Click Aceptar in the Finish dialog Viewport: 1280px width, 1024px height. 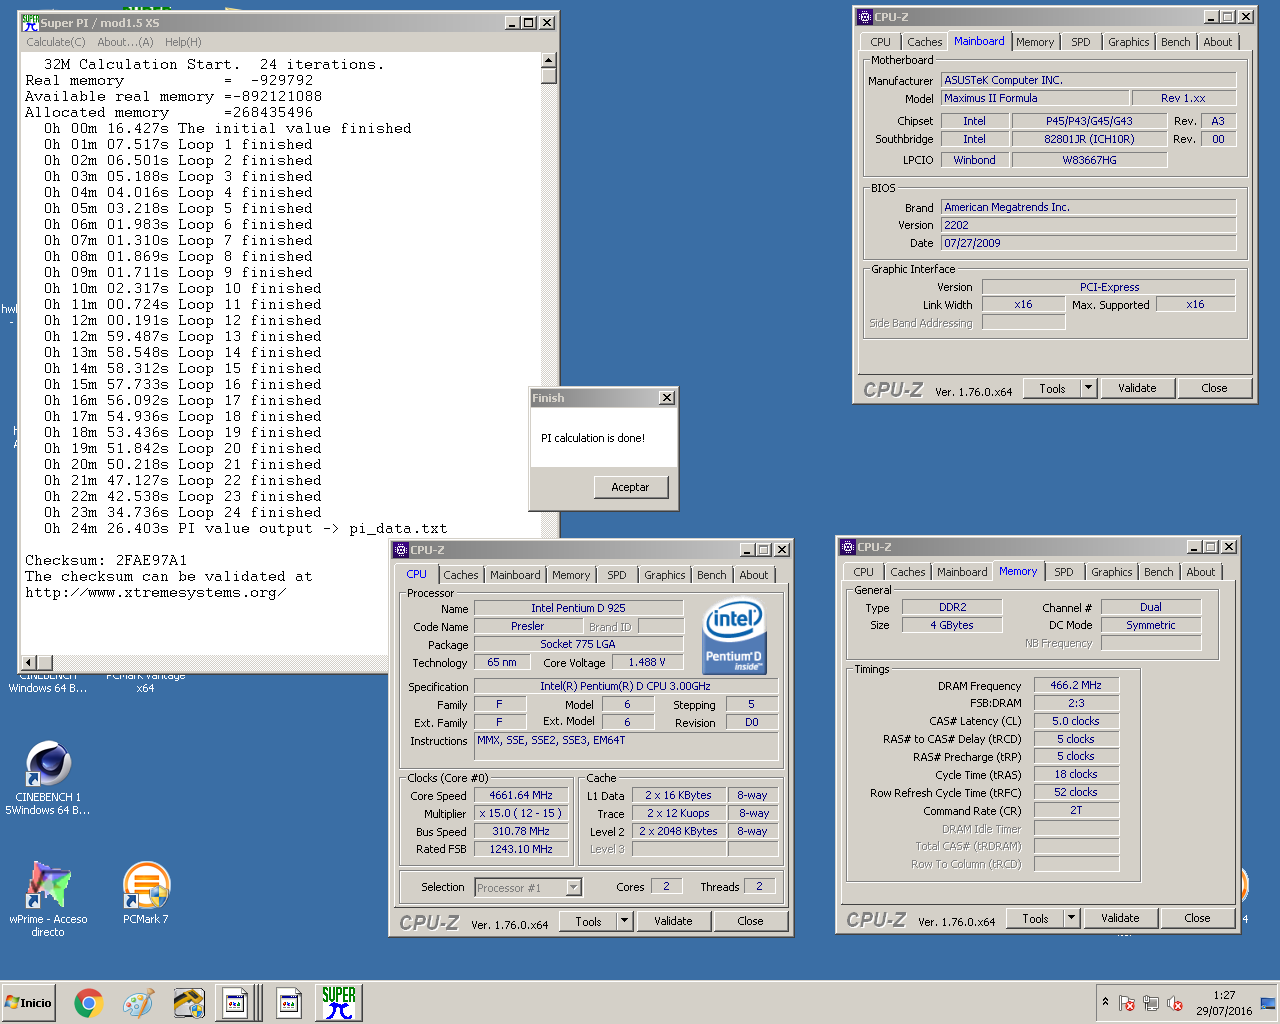(x=630, y=487)
